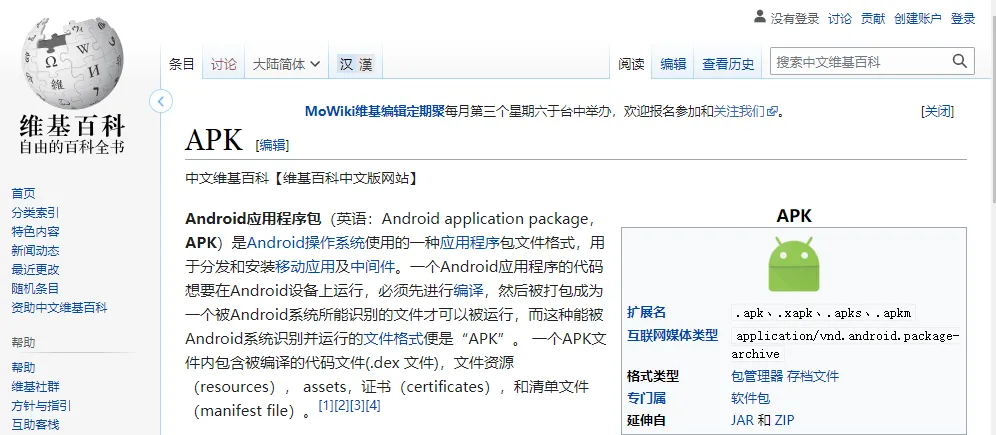Open citation reference [3]
The image size is (996, 435).
(357, 405)
